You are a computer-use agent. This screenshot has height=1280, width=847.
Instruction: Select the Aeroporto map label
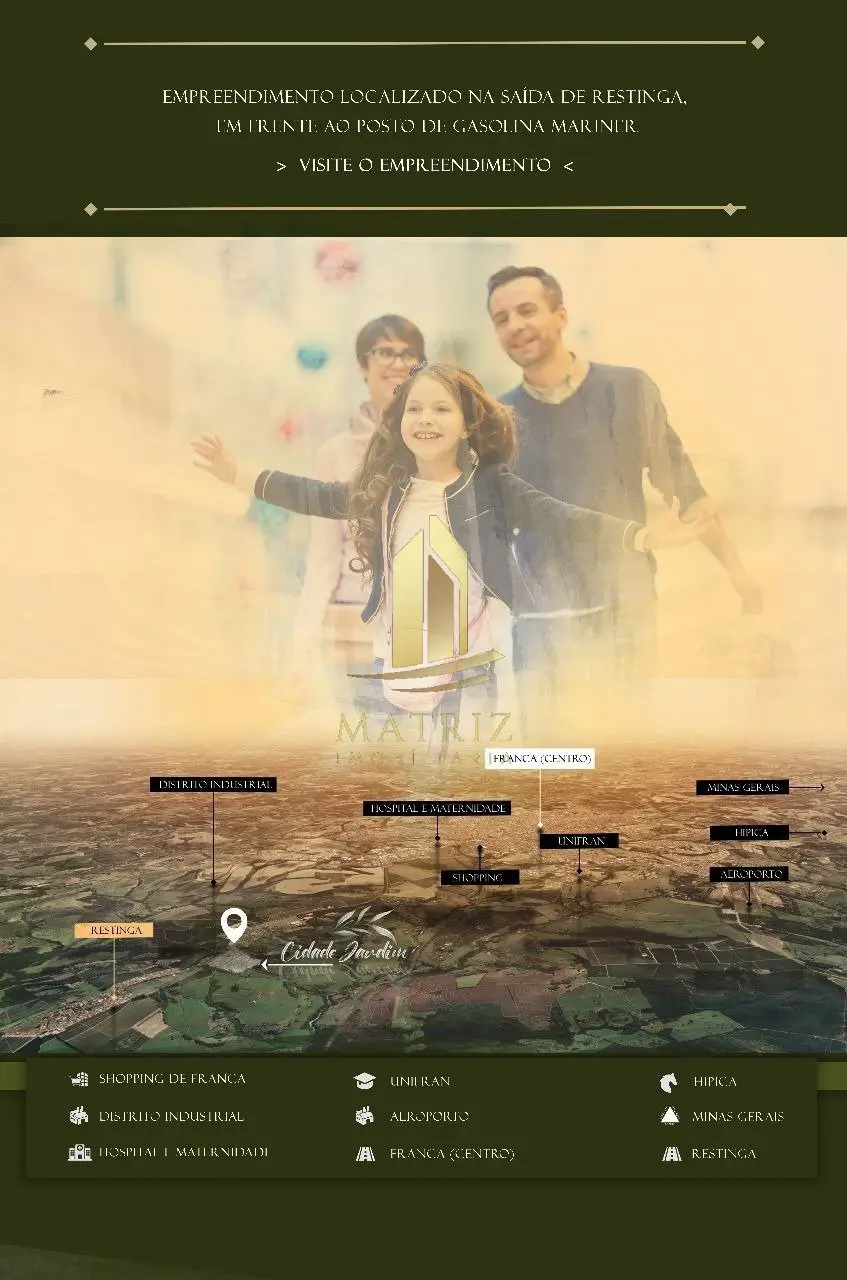(749, 874)
